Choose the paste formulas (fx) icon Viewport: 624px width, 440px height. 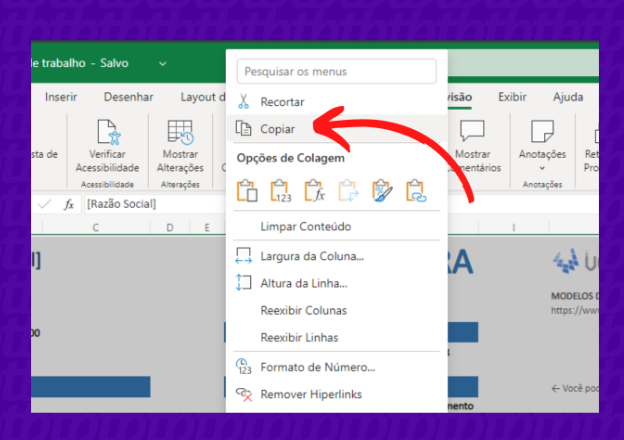[x=314, y=190]
